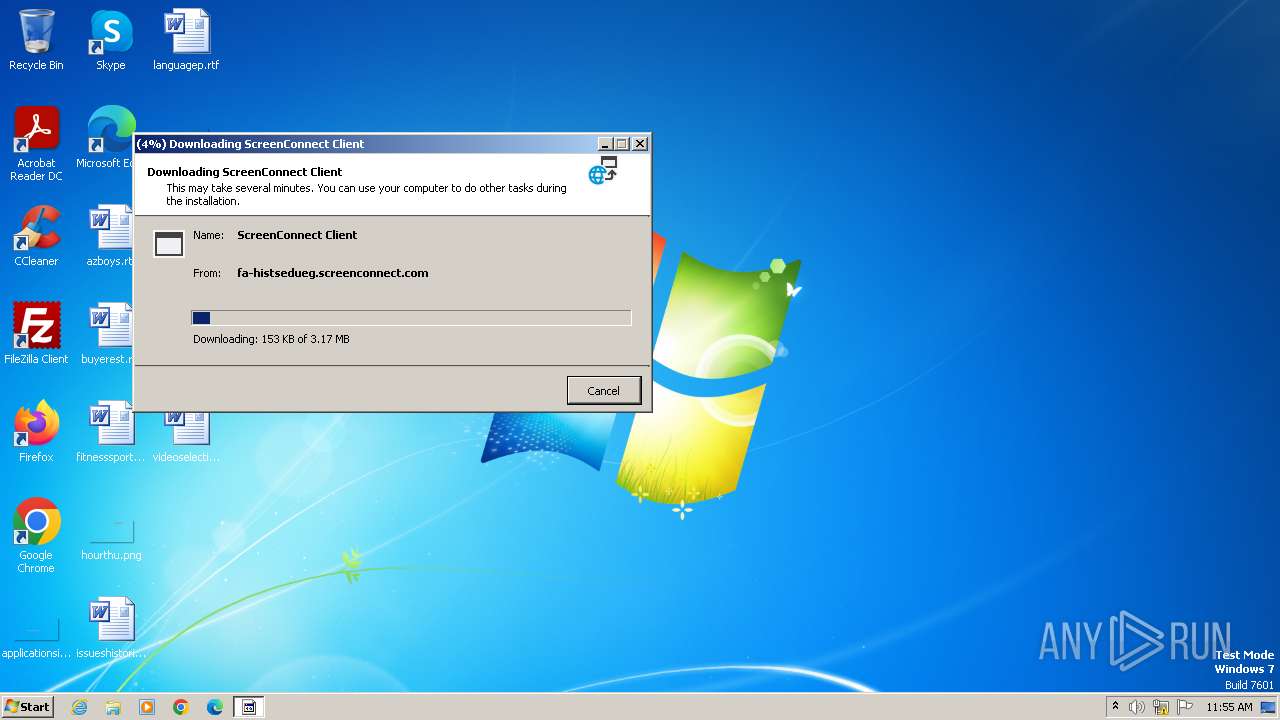Open File Explorer from the taskbar
Image resolution: width=1280 pixels, height=720 pixels.
pyautogui.click(x=113, y=707)
